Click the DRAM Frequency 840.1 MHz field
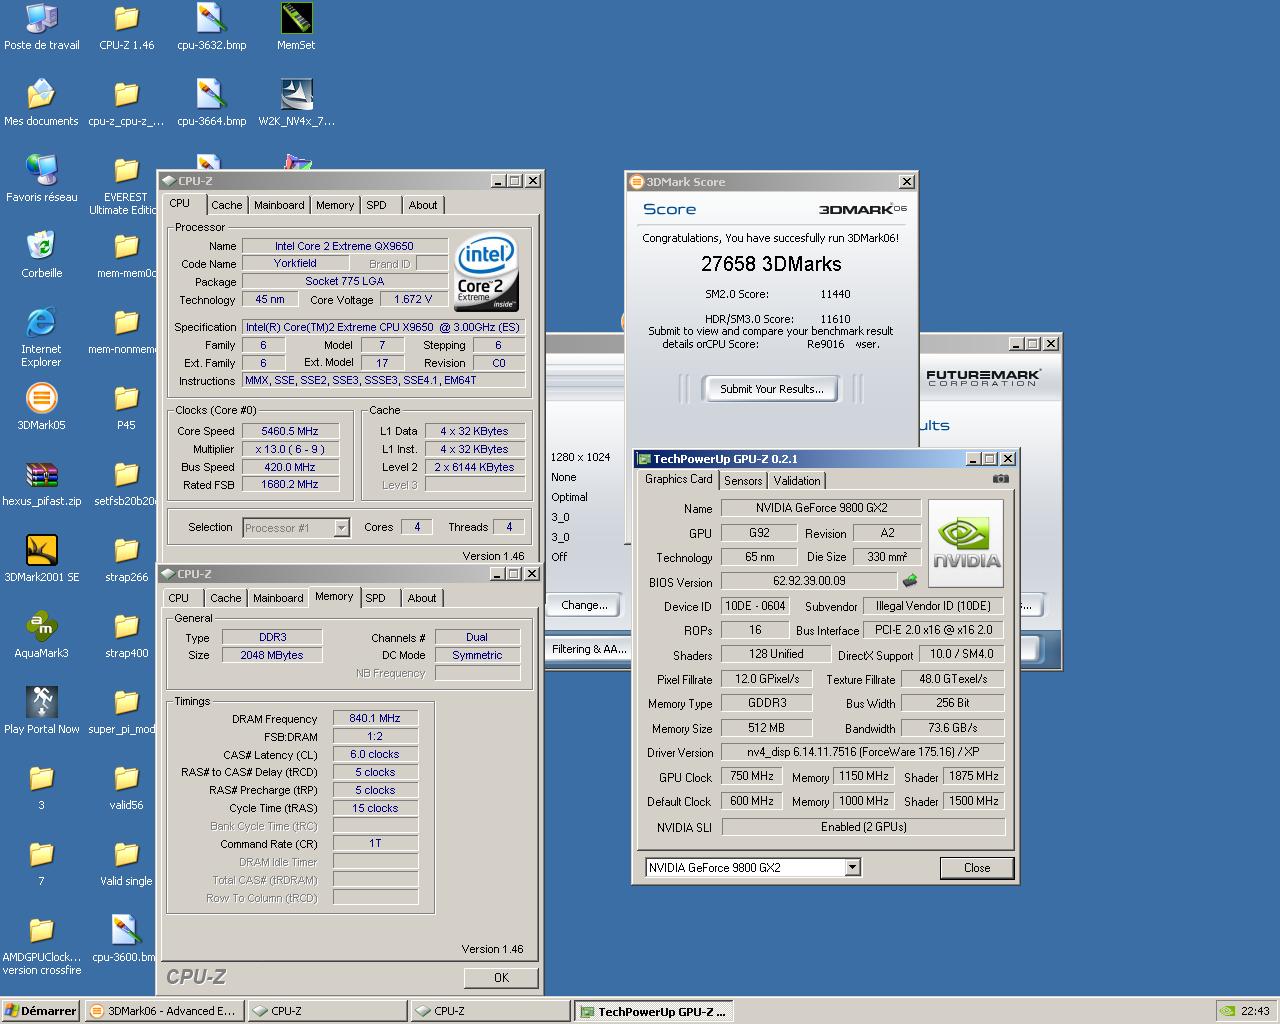The image size is (1280, 1024). tap(375, 718)
